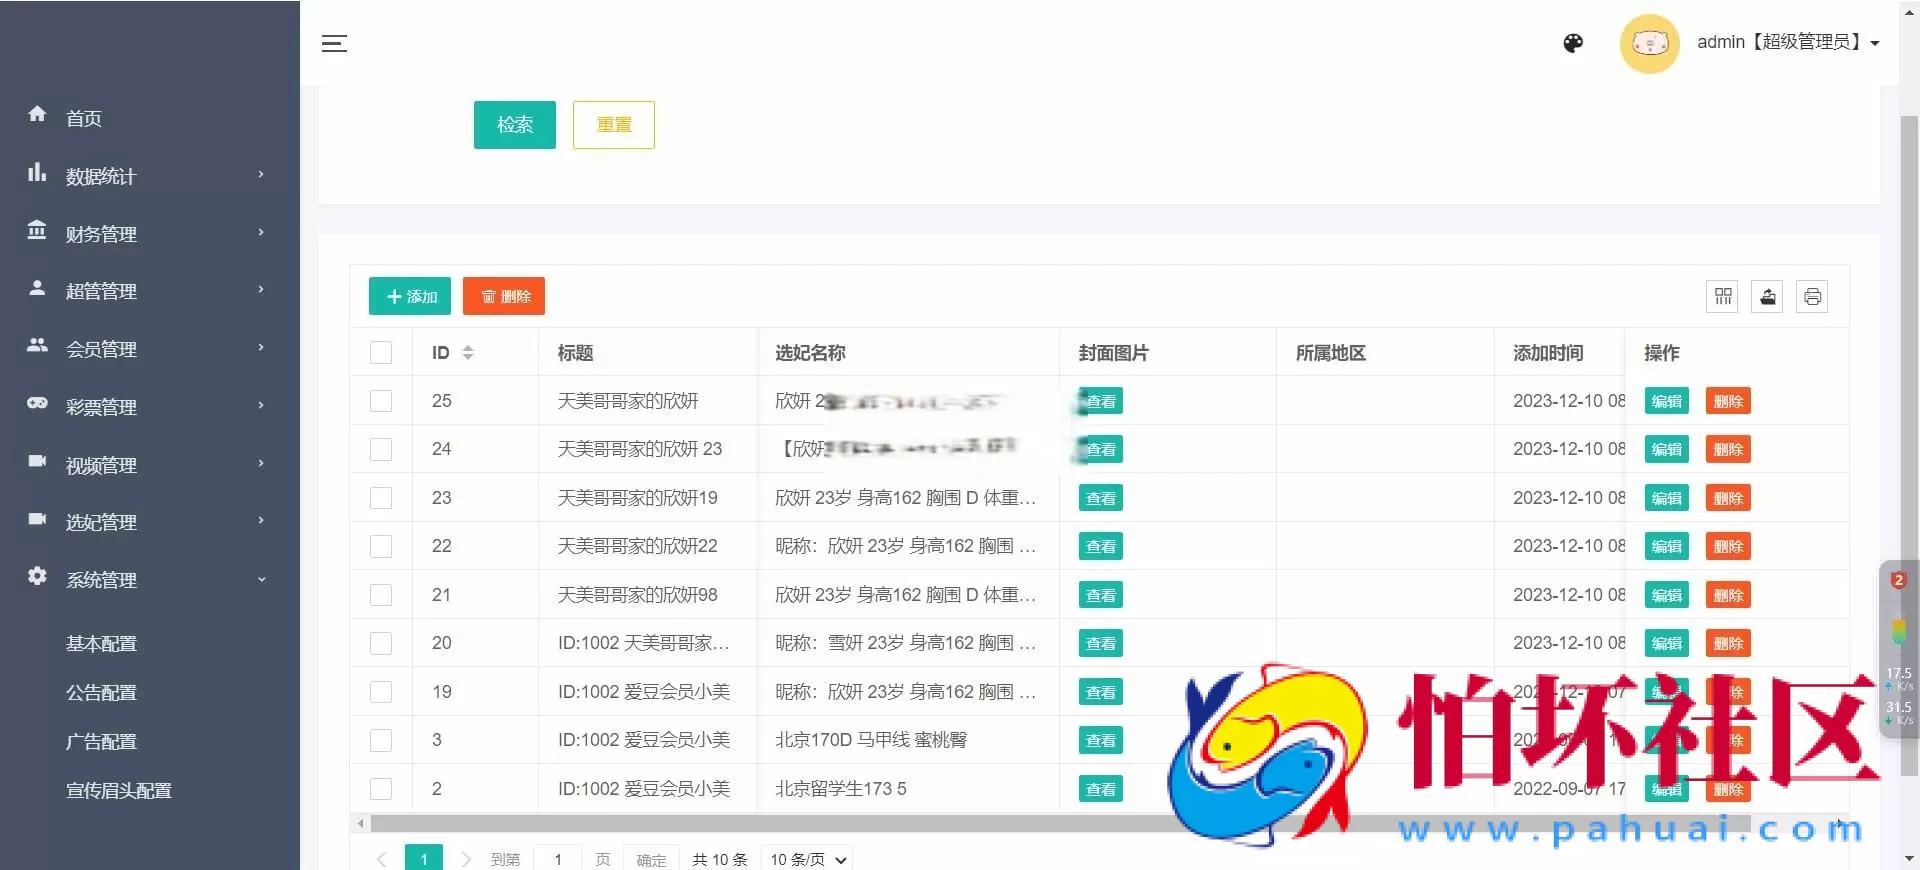Click 删除 for row ID 20
This screenshot has height=870, width=1920.
(x=1728, y=643)
